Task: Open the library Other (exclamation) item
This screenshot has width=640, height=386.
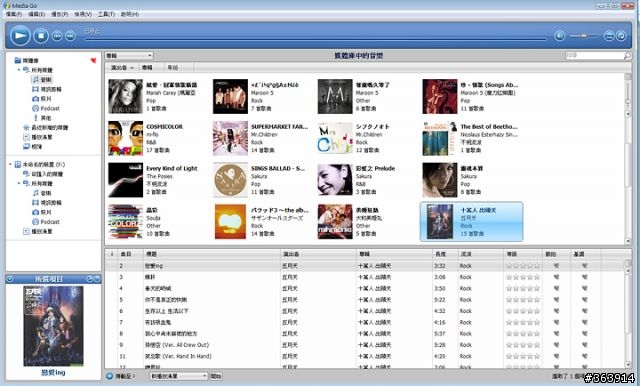Action: pyautogui.click(x=42, y=118)
